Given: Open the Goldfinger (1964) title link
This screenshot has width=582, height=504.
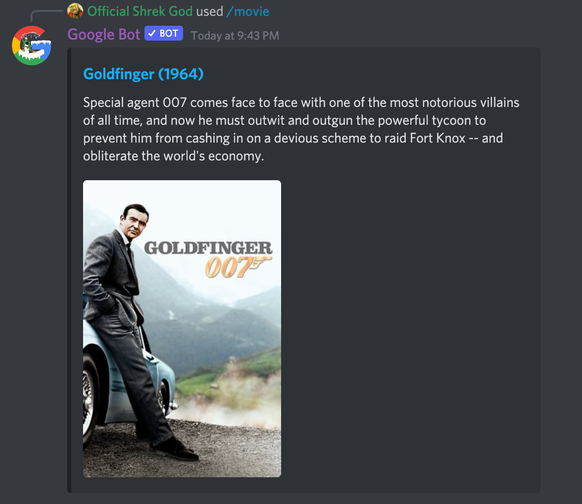Looking at the screenshot, I should 143,74.
